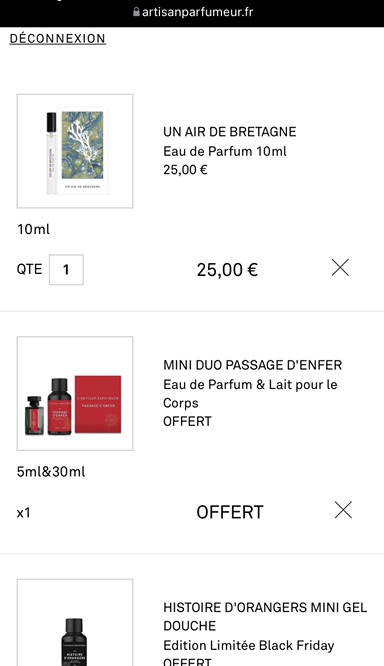Tap the padlock icon in address bar

coord(136,12)
